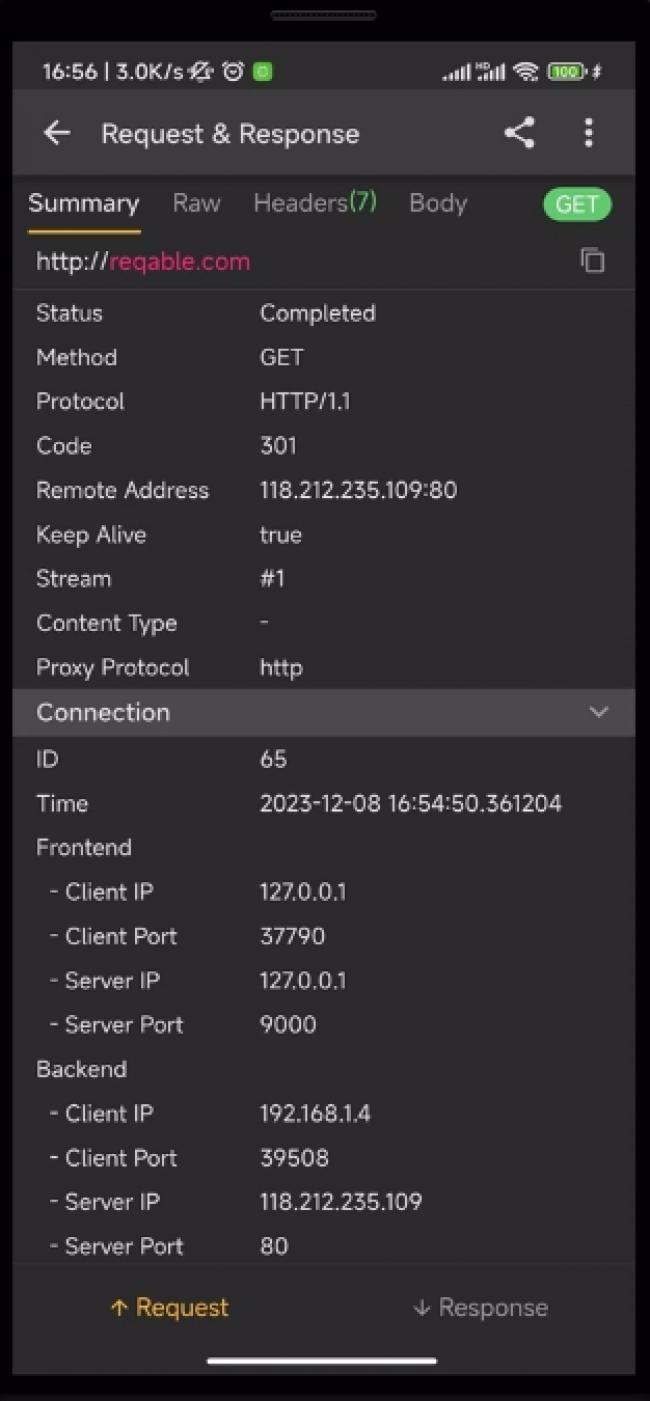The height and width of the screenshot is (1401, 650).
Task: Collapse the Connection section chevron
Action: point(598,712)
